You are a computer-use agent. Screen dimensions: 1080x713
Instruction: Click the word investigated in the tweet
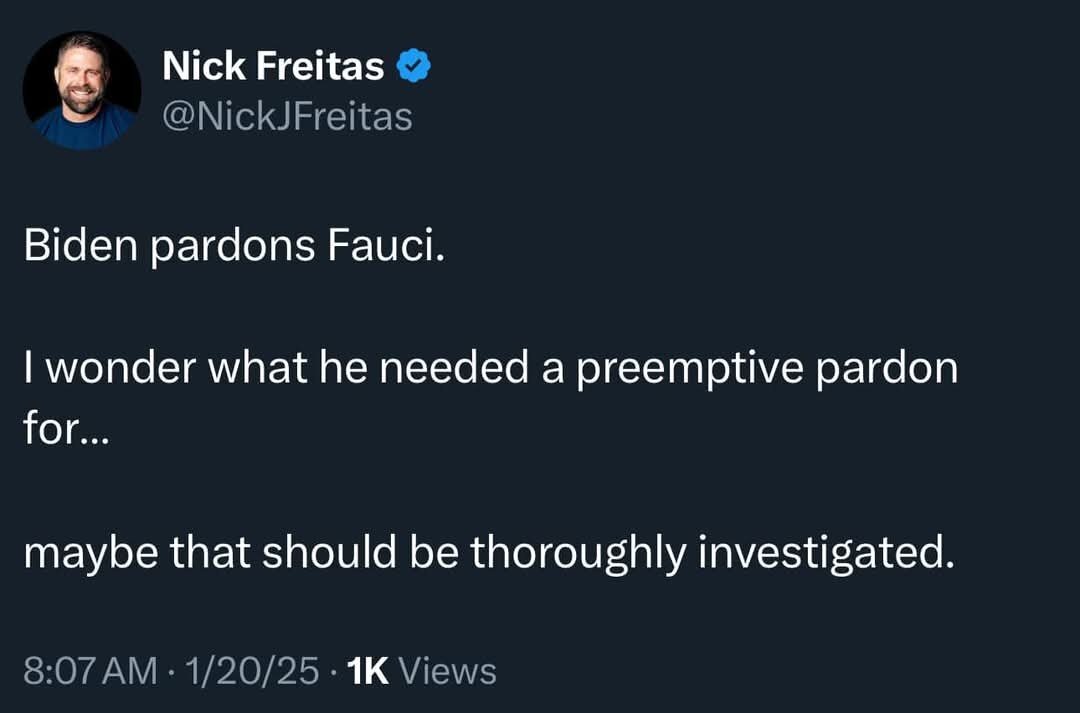pyautogui.click(x=820, y=553)
